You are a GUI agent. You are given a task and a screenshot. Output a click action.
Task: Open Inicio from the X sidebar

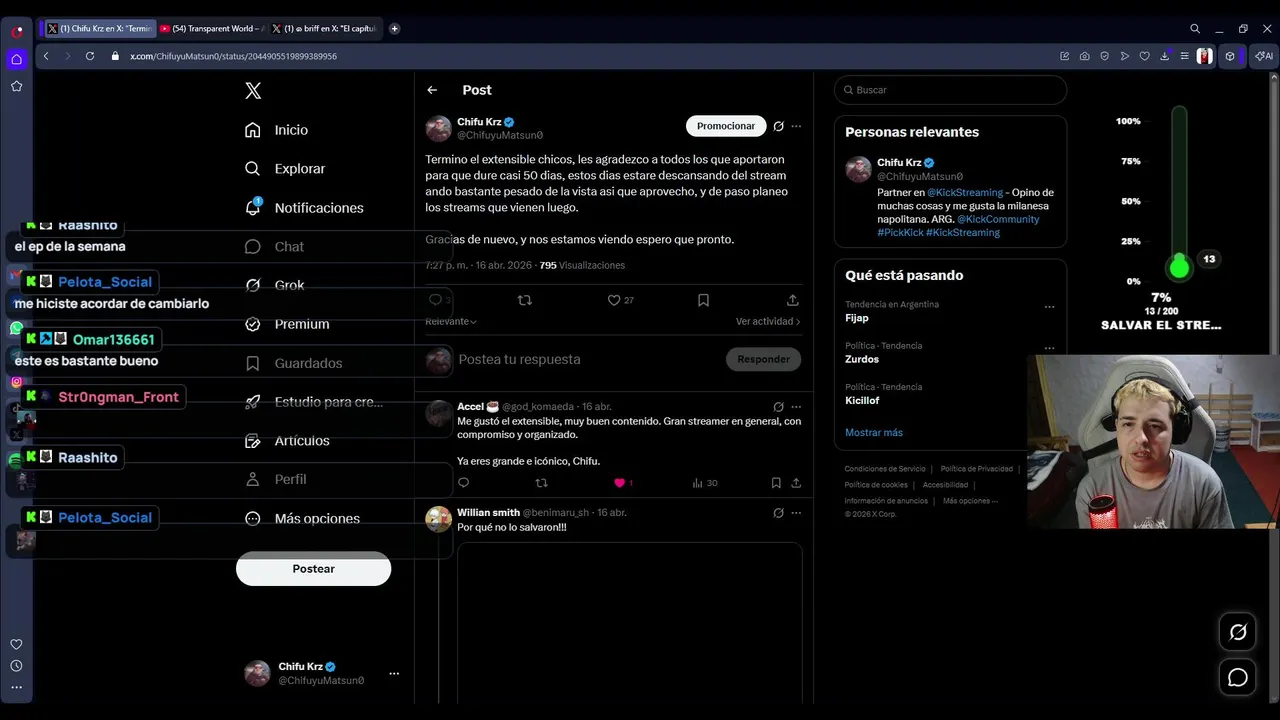click(277, 130)
